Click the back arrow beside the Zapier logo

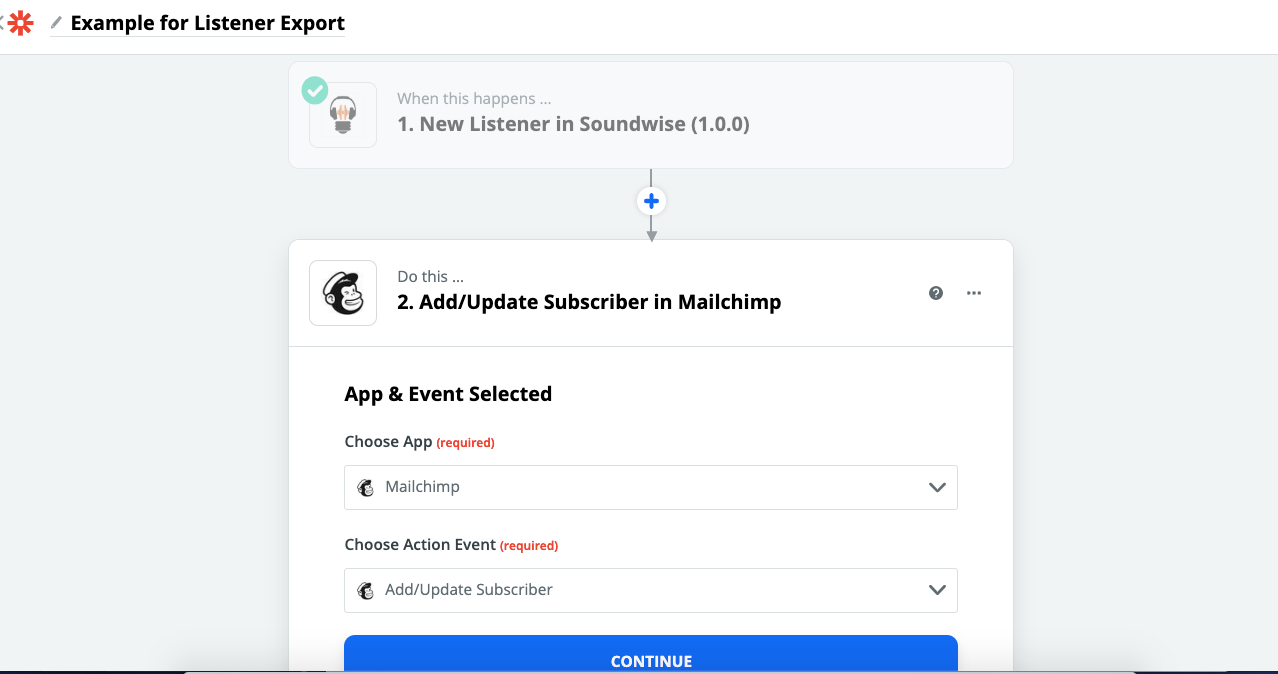pos(2,22)
